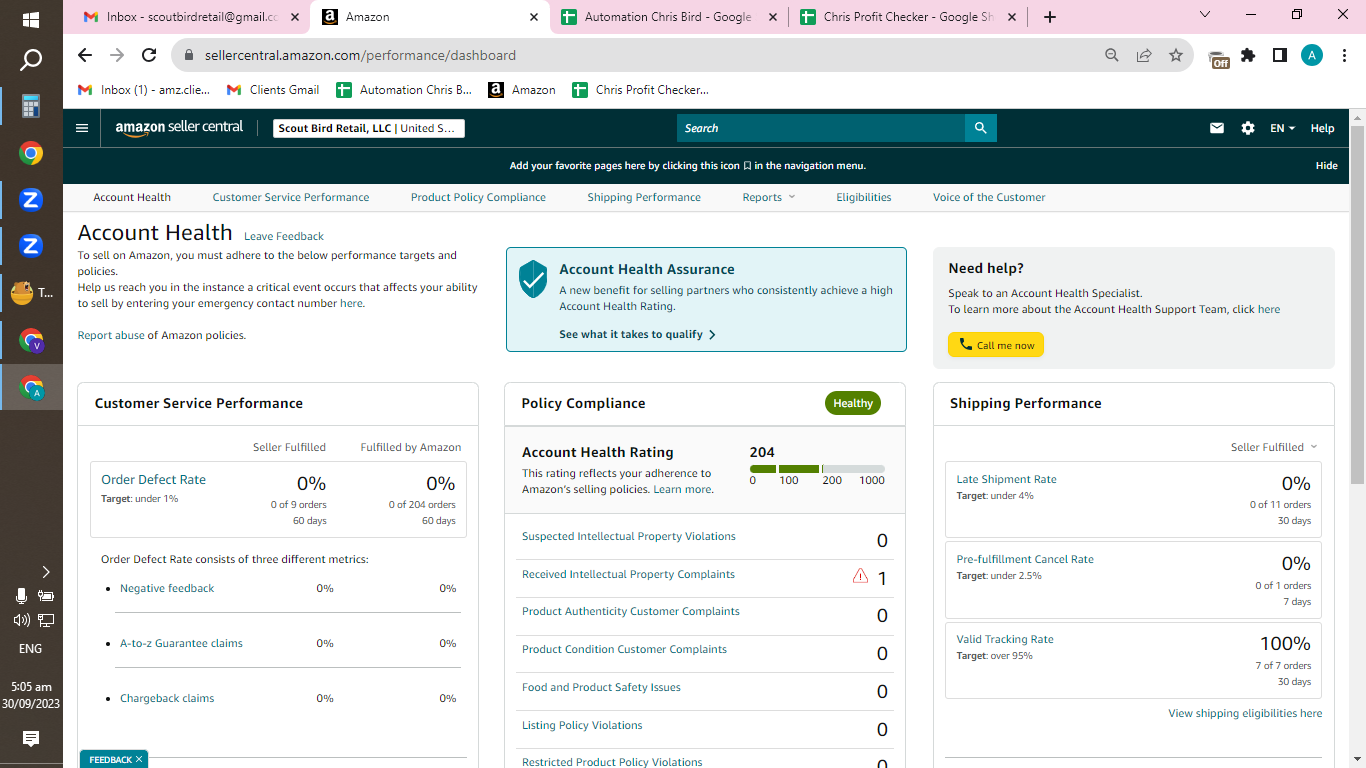Screen dimensions: 1366x768
Task: Click View shipping eligibilities here link
Action: (x=1245, y=713)
